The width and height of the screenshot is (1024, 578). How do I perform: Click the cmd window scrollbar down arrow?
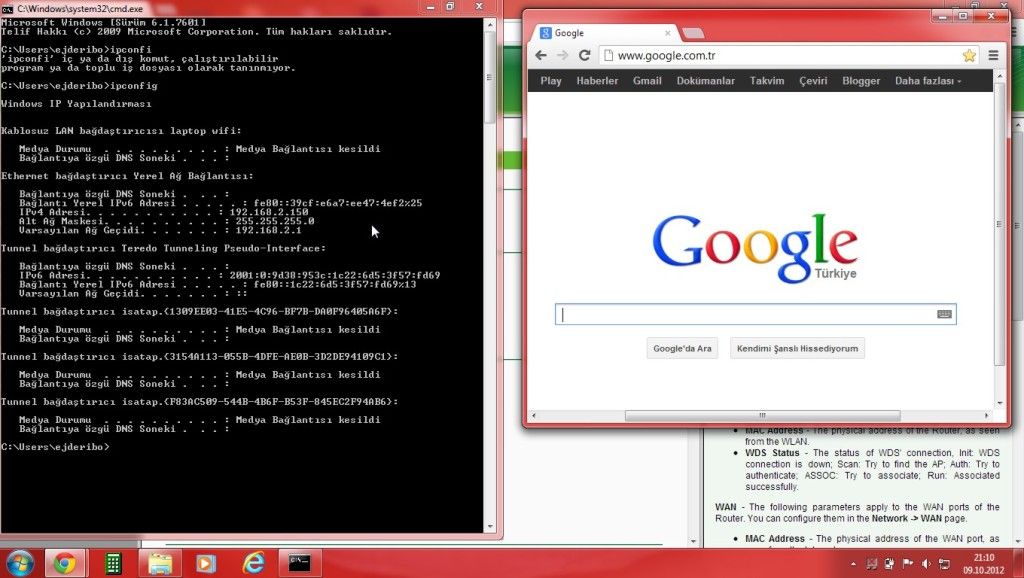[490, 526]
